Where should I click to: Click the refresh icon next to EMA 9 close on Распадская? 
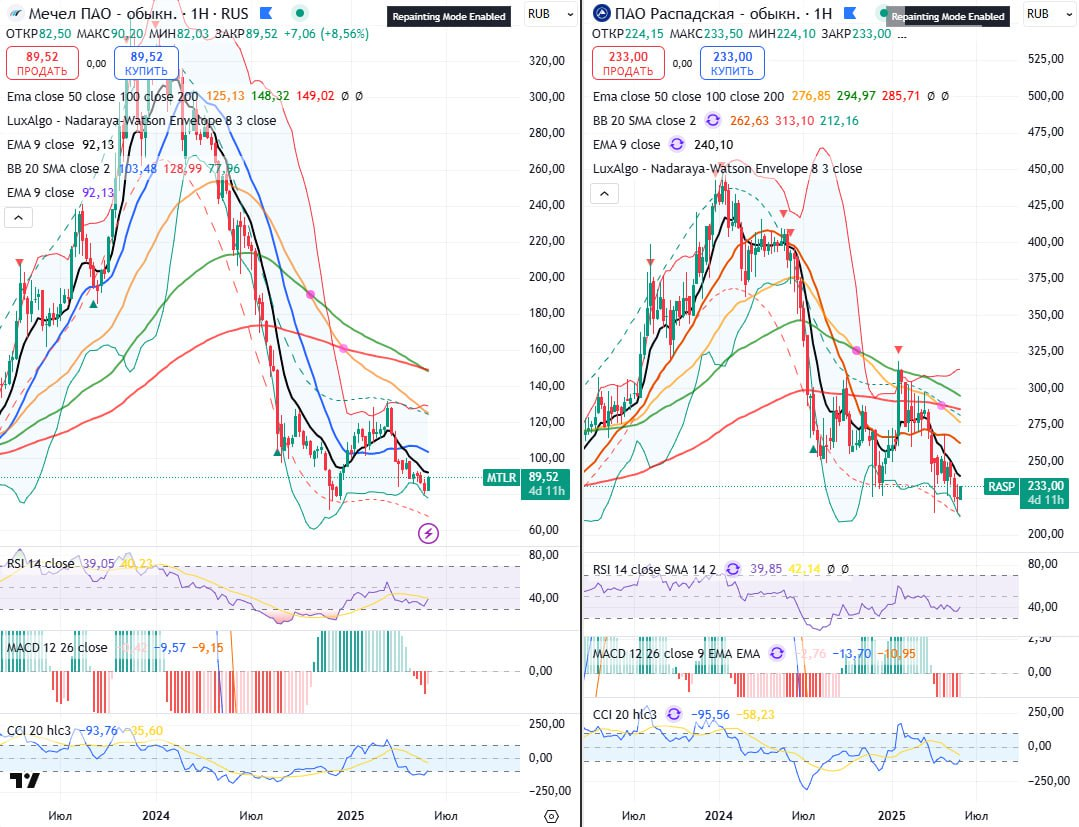click(677, 144)
